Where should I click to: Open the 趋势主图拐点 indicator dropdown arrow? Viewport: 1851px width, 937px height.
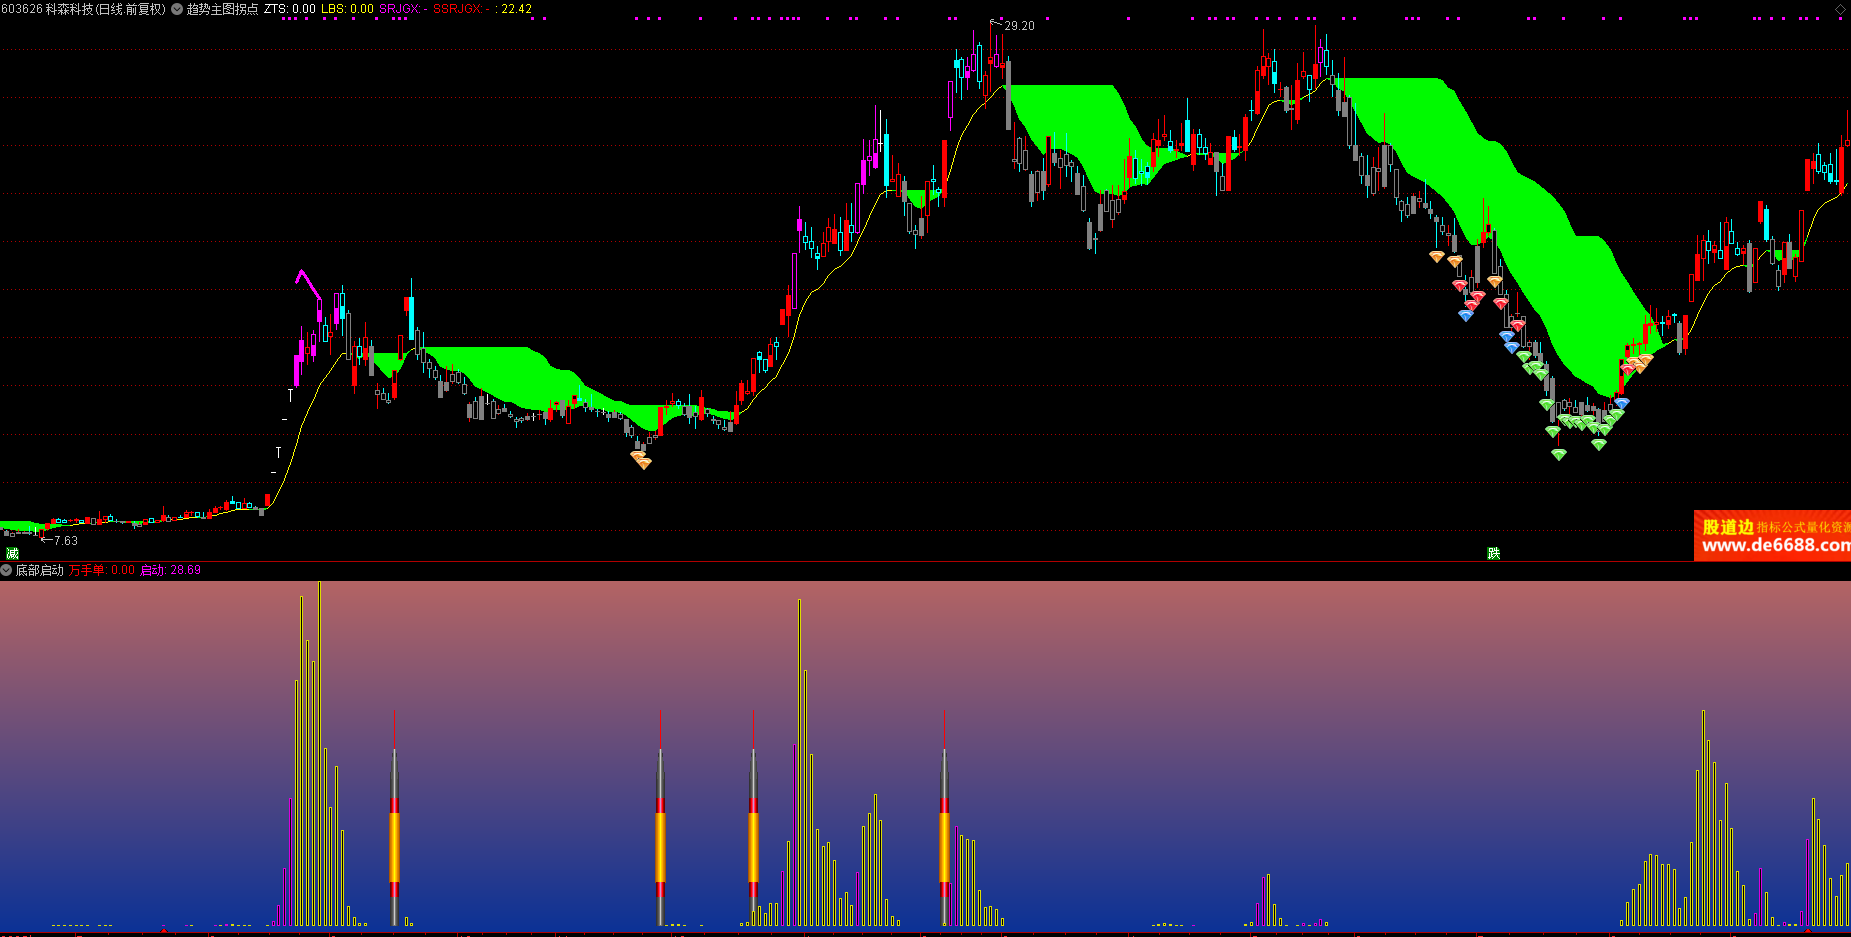click(177, 9)
